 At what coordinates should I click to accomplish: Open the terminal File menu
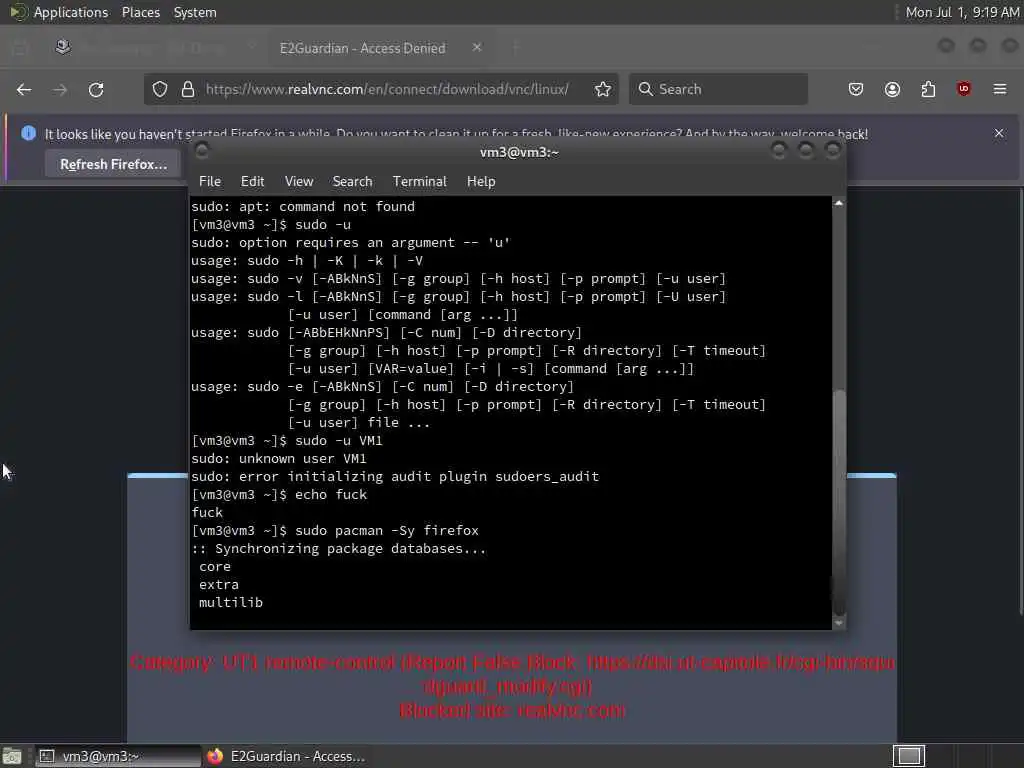click(x=210, y=182)
